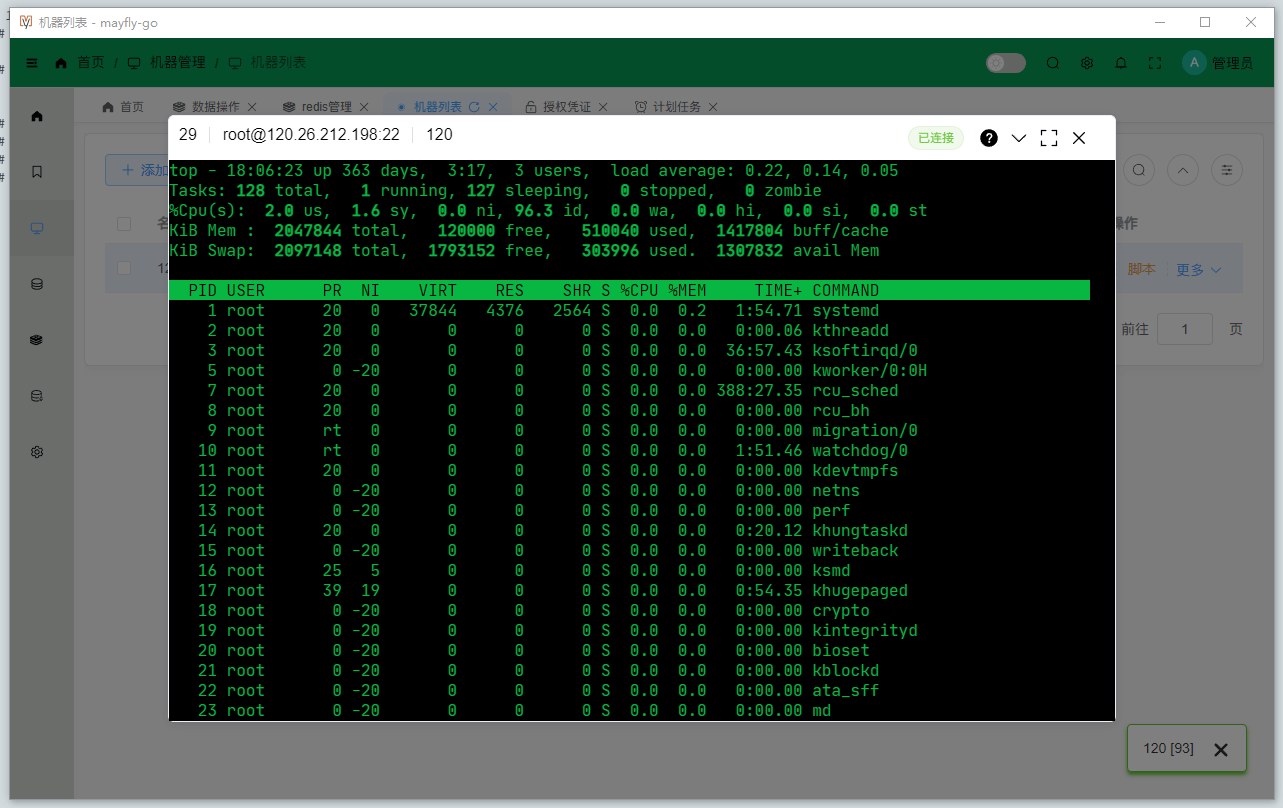Viewport: 1283px width, 808px height.
Task: Tick the machine row checkbox
Action: click(124, 268)
